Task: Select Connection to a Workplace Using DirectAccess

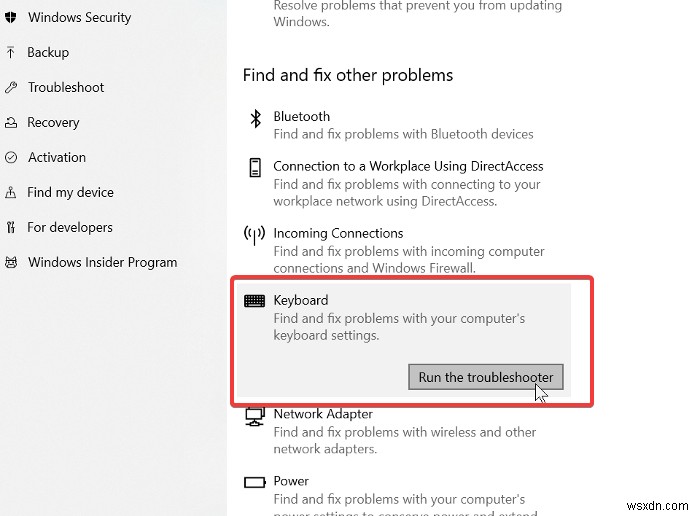Action: pyautogui.click(x=408, y=167)
